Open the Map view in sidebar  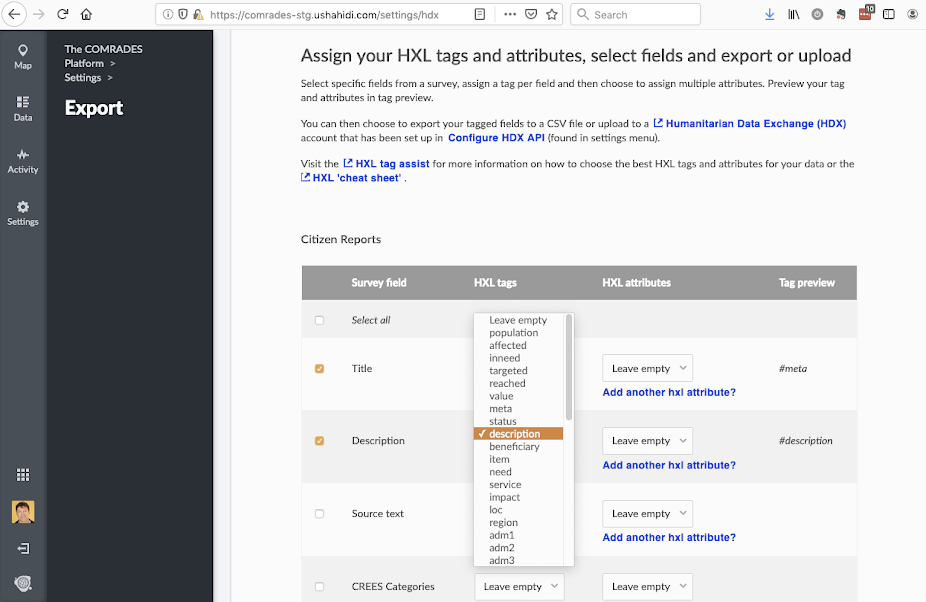[x=22, y=56]
